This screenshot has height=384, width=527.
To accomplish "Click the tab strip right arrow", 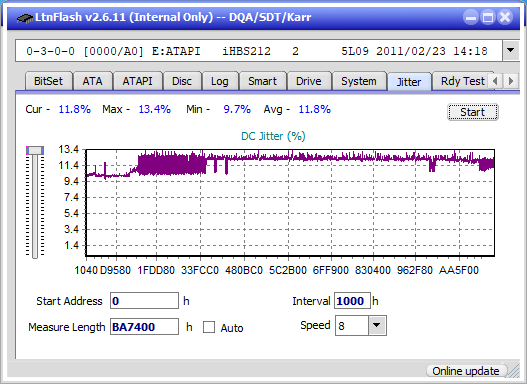I will 511,81.
